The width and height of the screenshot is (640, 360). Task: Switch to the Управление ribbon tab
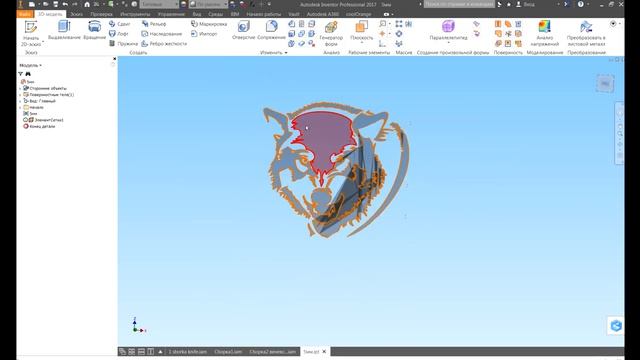pos(171,14)
